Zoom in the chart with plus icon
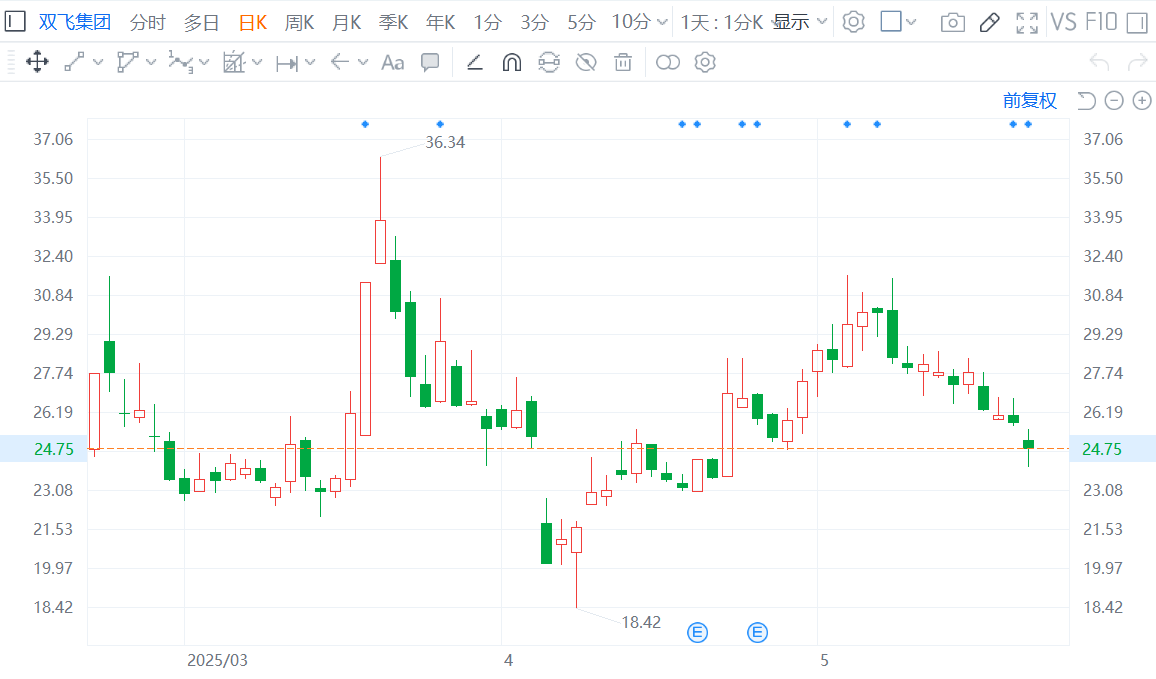Image resolution: width=1156 pixels, height=679 pixels. pos(1142,100)
